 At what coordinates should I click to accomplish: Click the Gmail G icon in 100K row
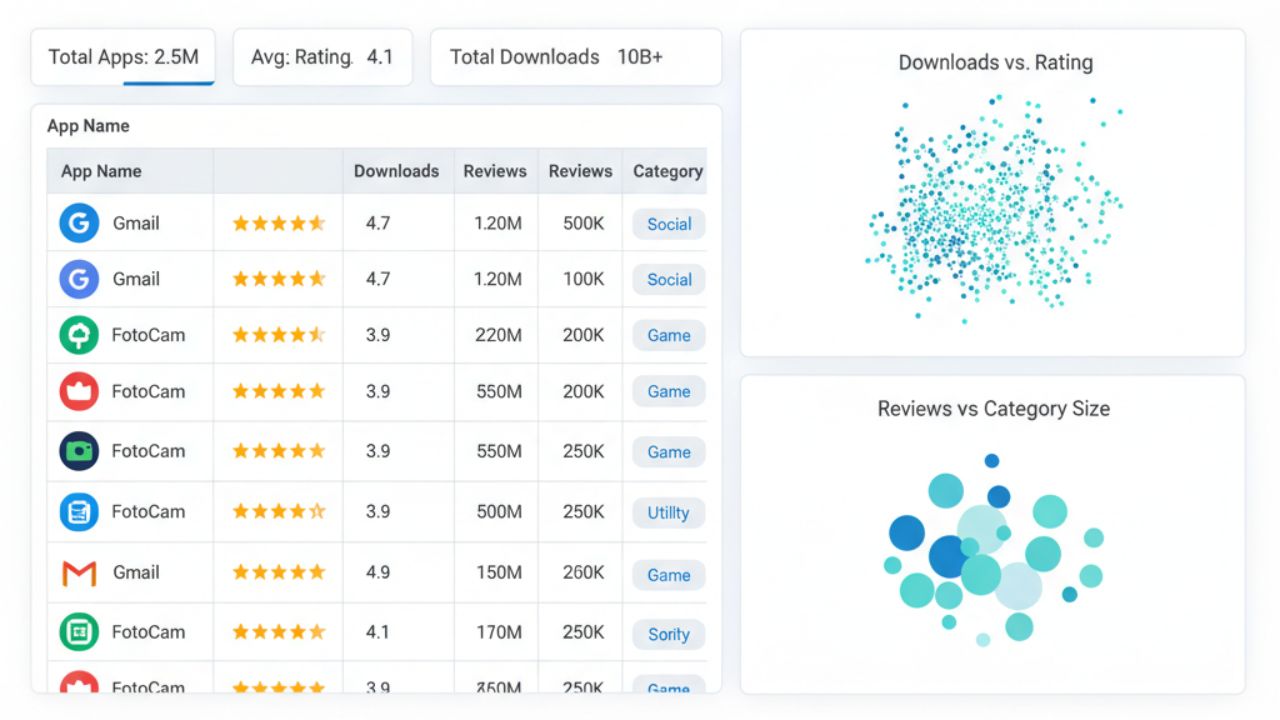(x=79, y=279)
